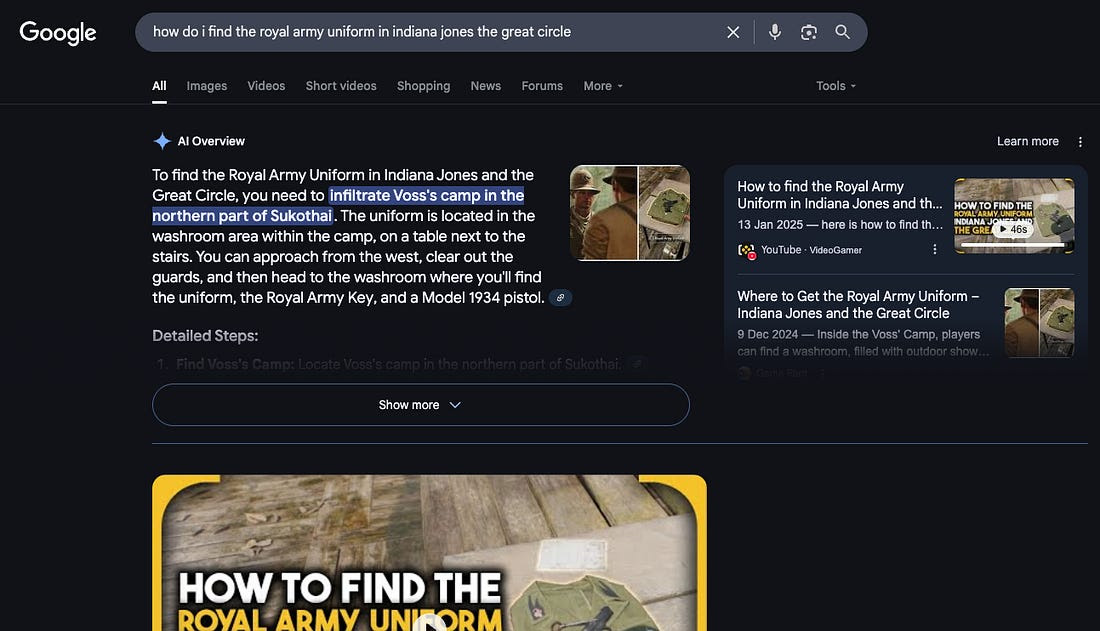
Task: Start voice search with microphone icon
Action: click(774, 32)
